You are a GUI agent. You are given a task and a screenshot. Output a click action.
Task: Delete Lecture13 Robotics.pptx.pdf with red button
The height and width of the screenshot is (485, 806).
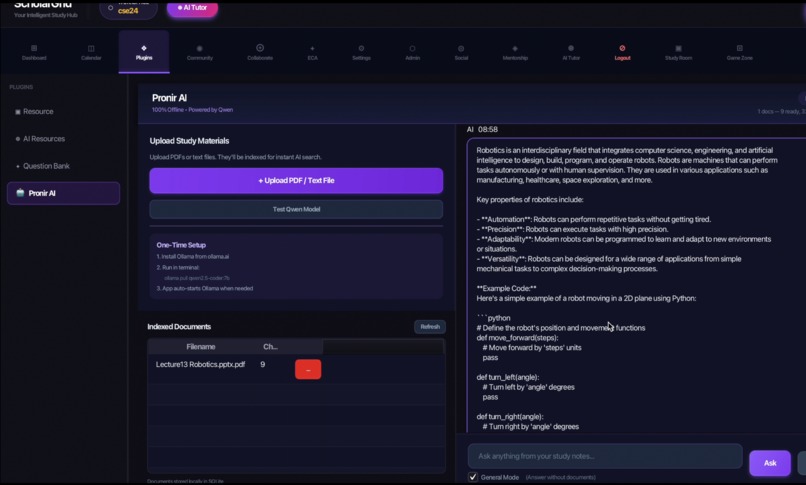point(308,369)
